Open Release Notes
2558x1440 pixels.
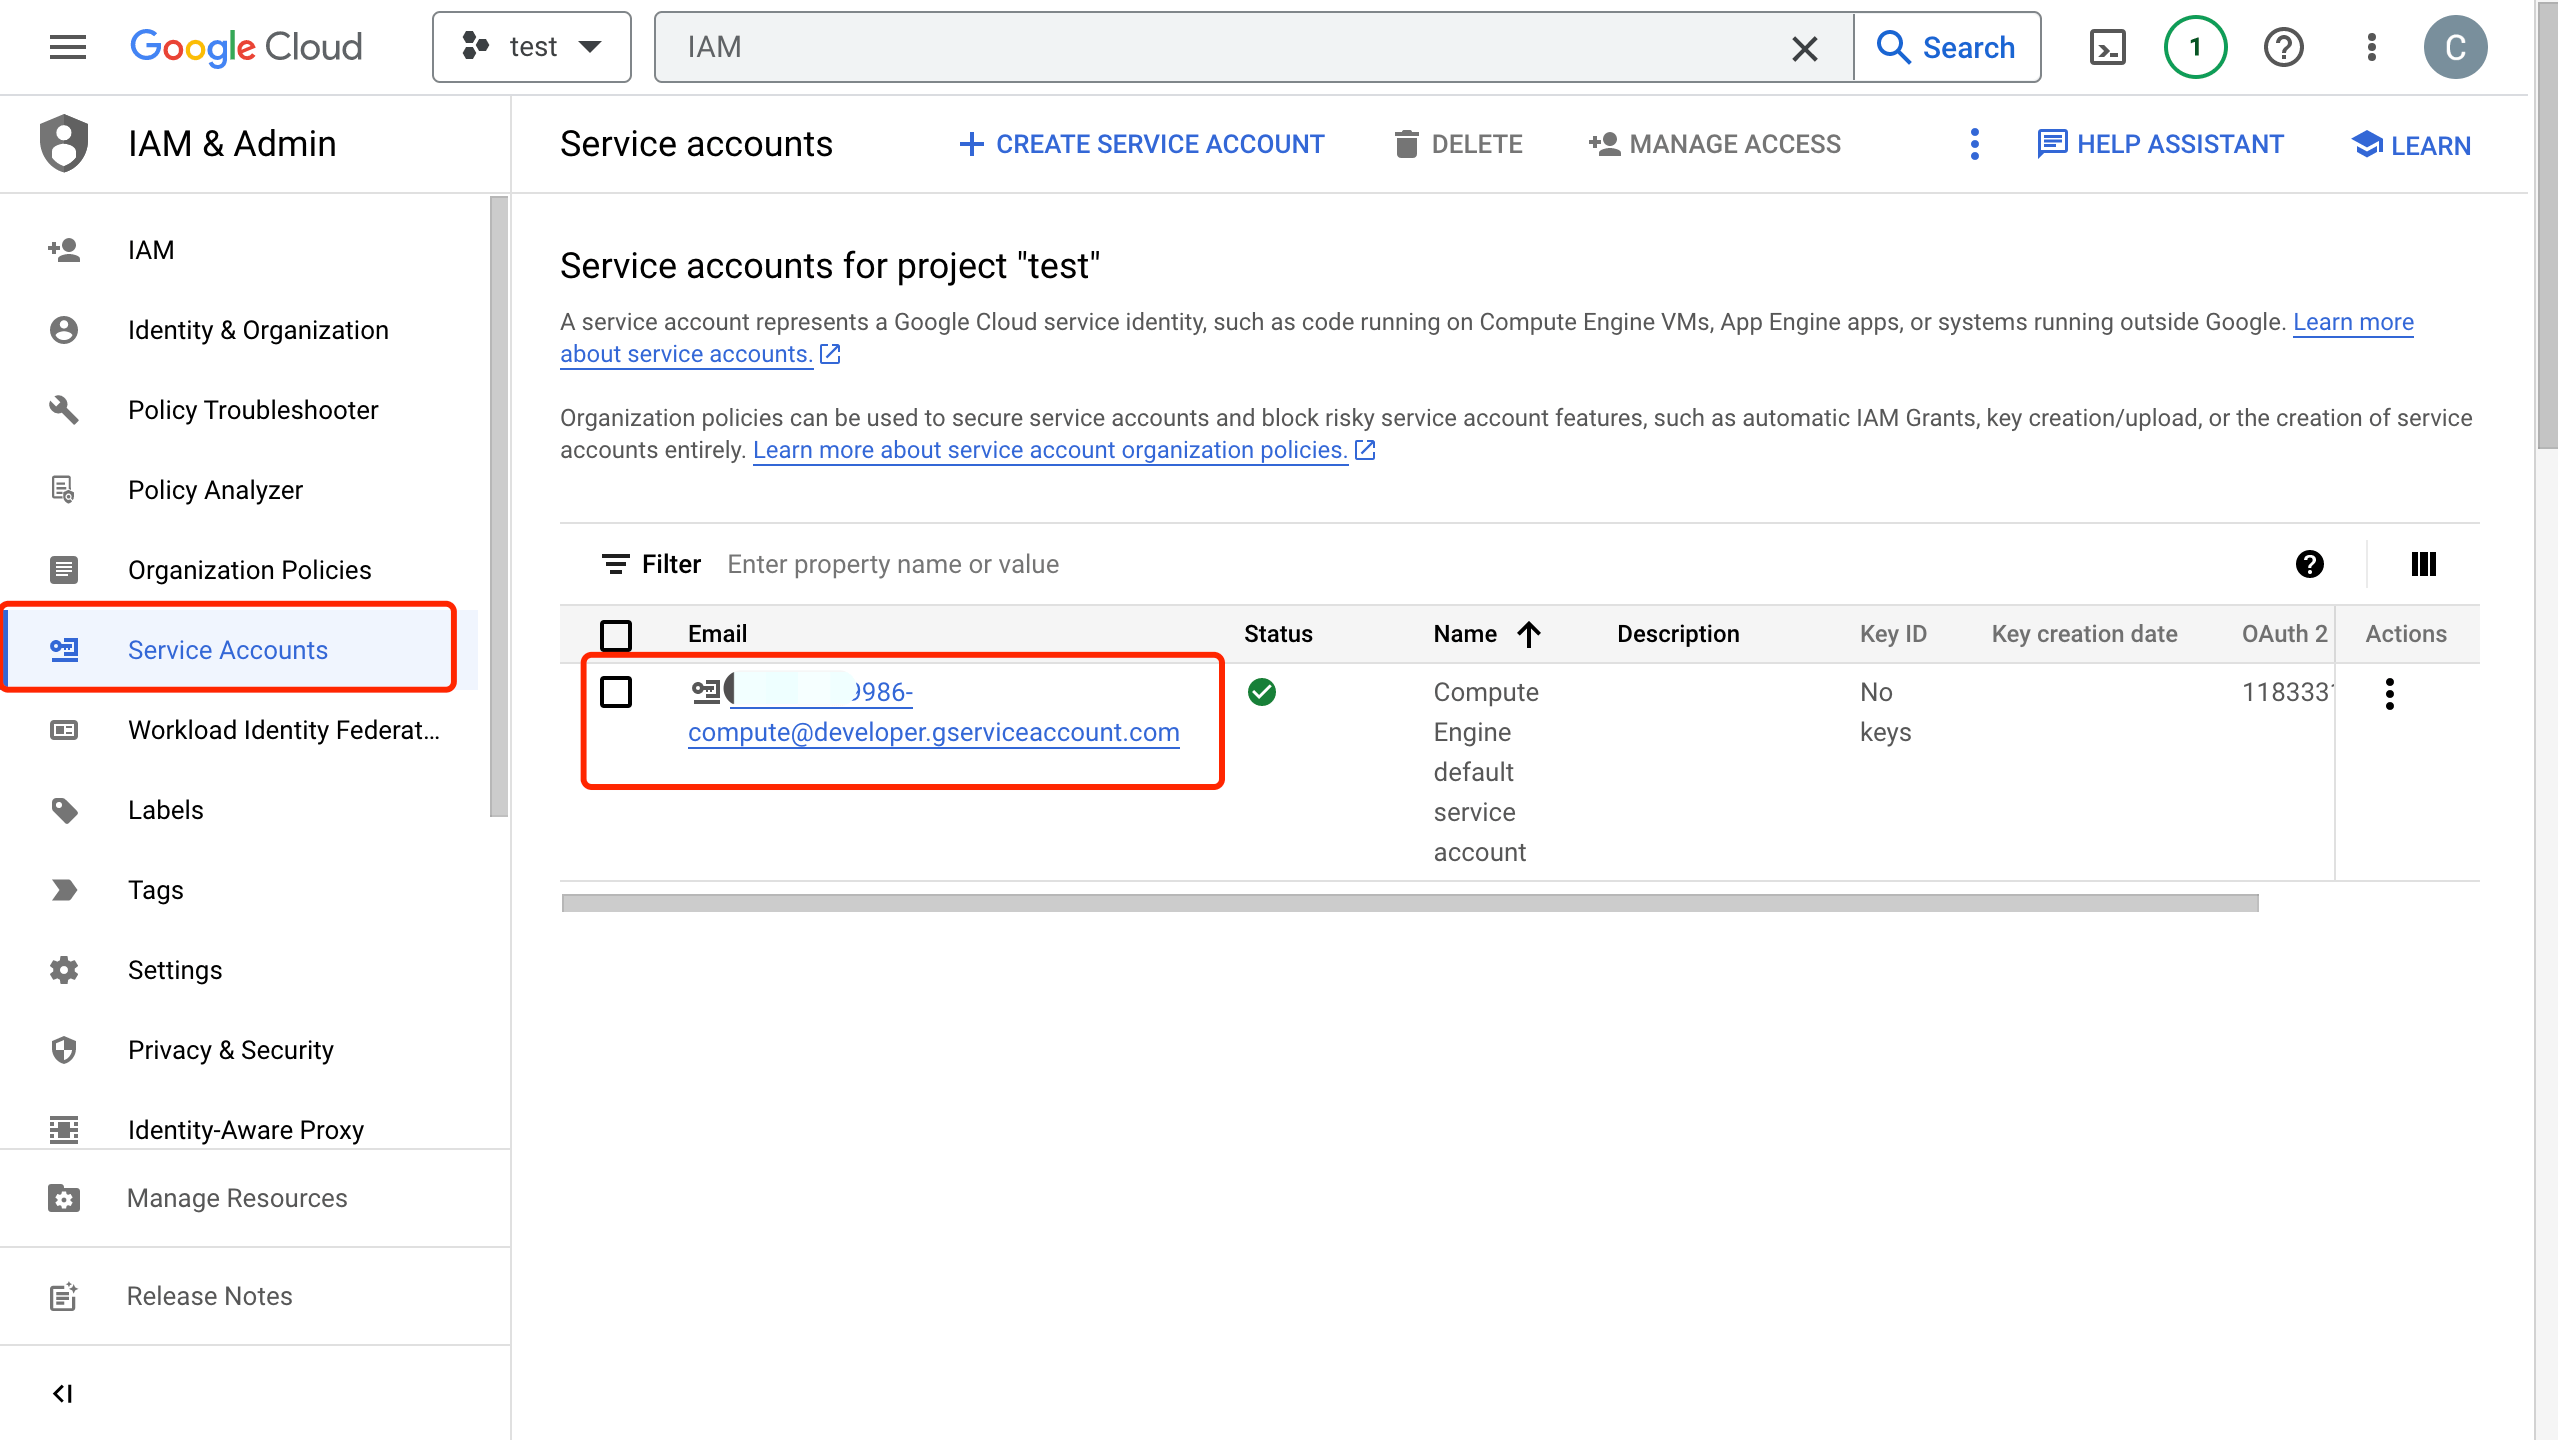(x=210, y=1296)
